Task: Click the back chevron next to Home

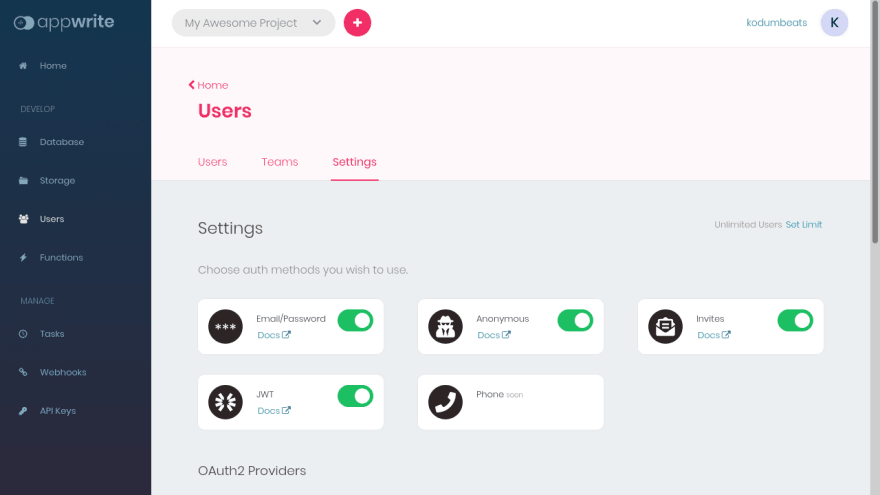Action: [x=191, y=85]
